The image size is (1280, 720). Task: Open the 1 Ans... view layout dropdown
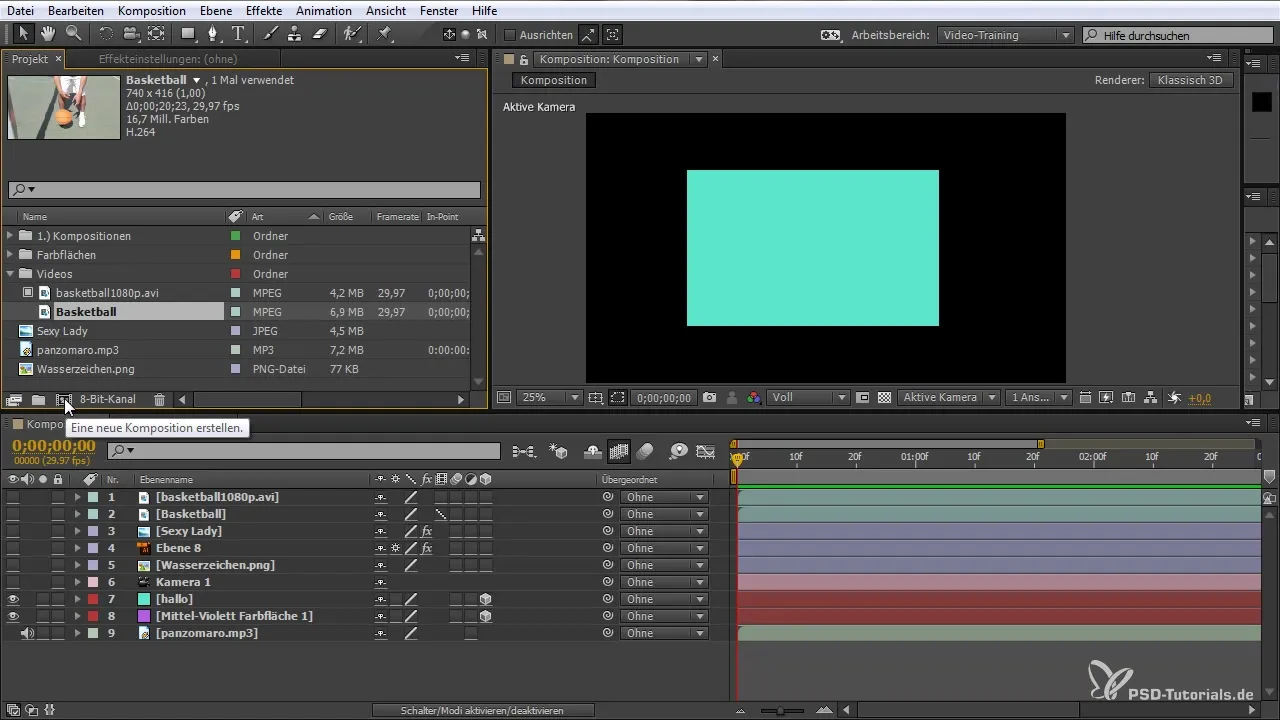1039,397
